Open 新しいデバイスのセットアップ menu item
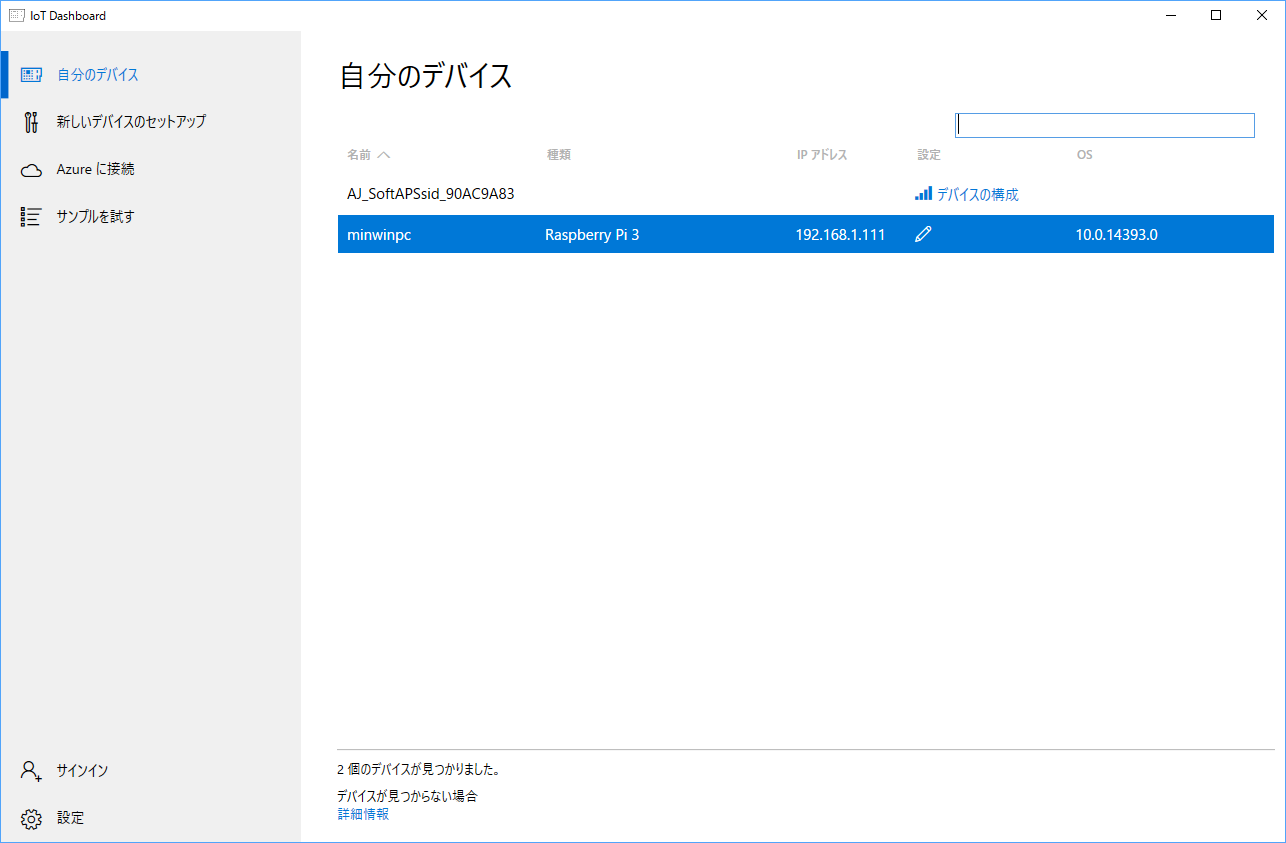The width and height of the screenshot is (1286, 843). (x=131, y=122)
